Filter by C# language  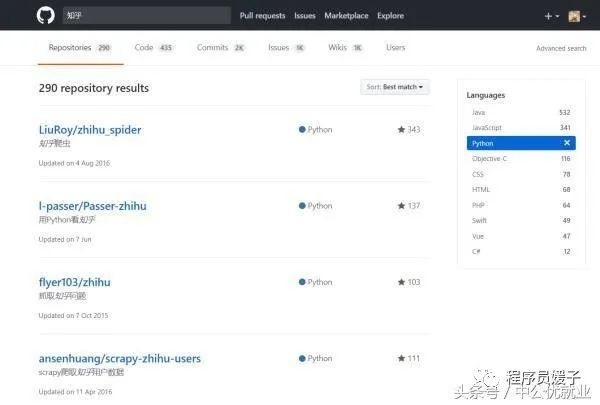tap(521, 251)
